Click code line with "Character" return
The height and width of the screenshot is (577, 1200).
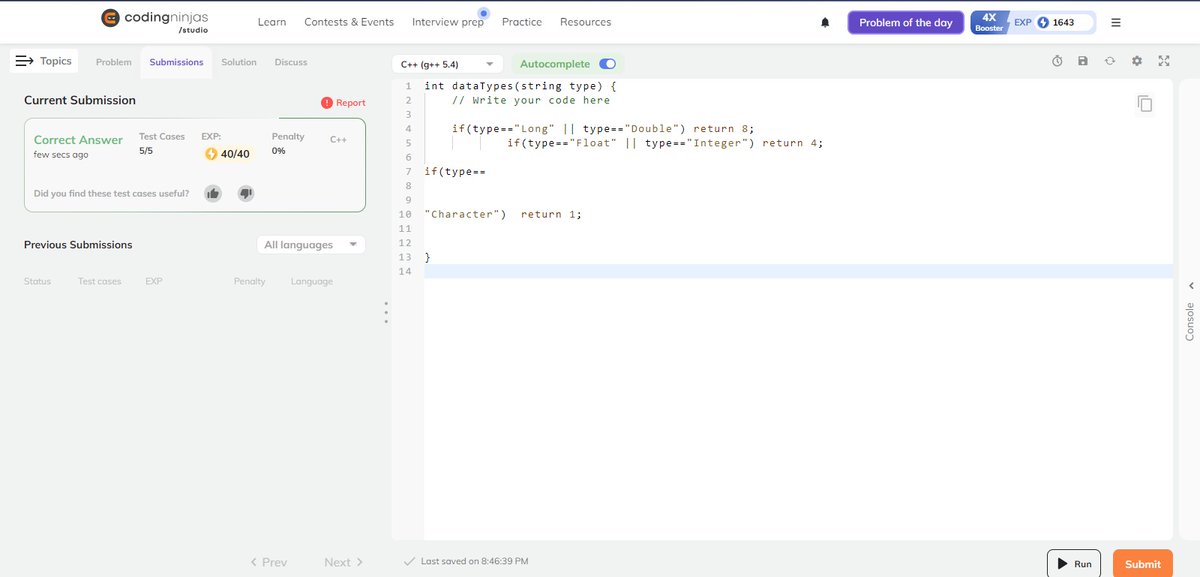coord(503,215)
